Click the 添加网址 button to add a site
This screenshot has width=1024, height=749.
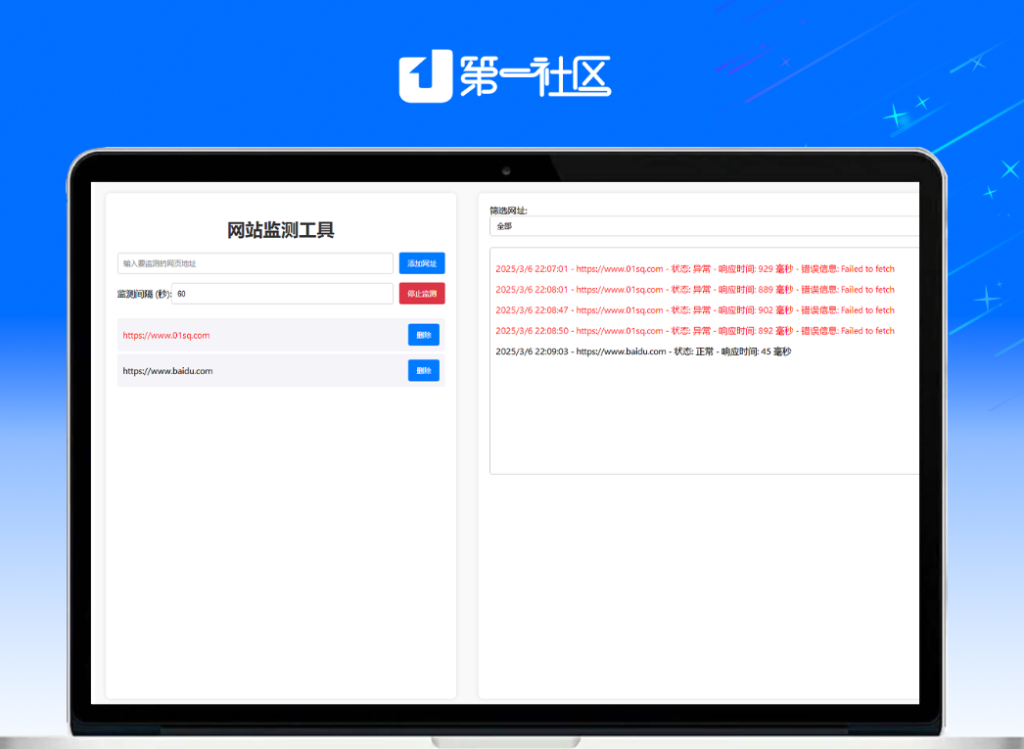(422, 263)
